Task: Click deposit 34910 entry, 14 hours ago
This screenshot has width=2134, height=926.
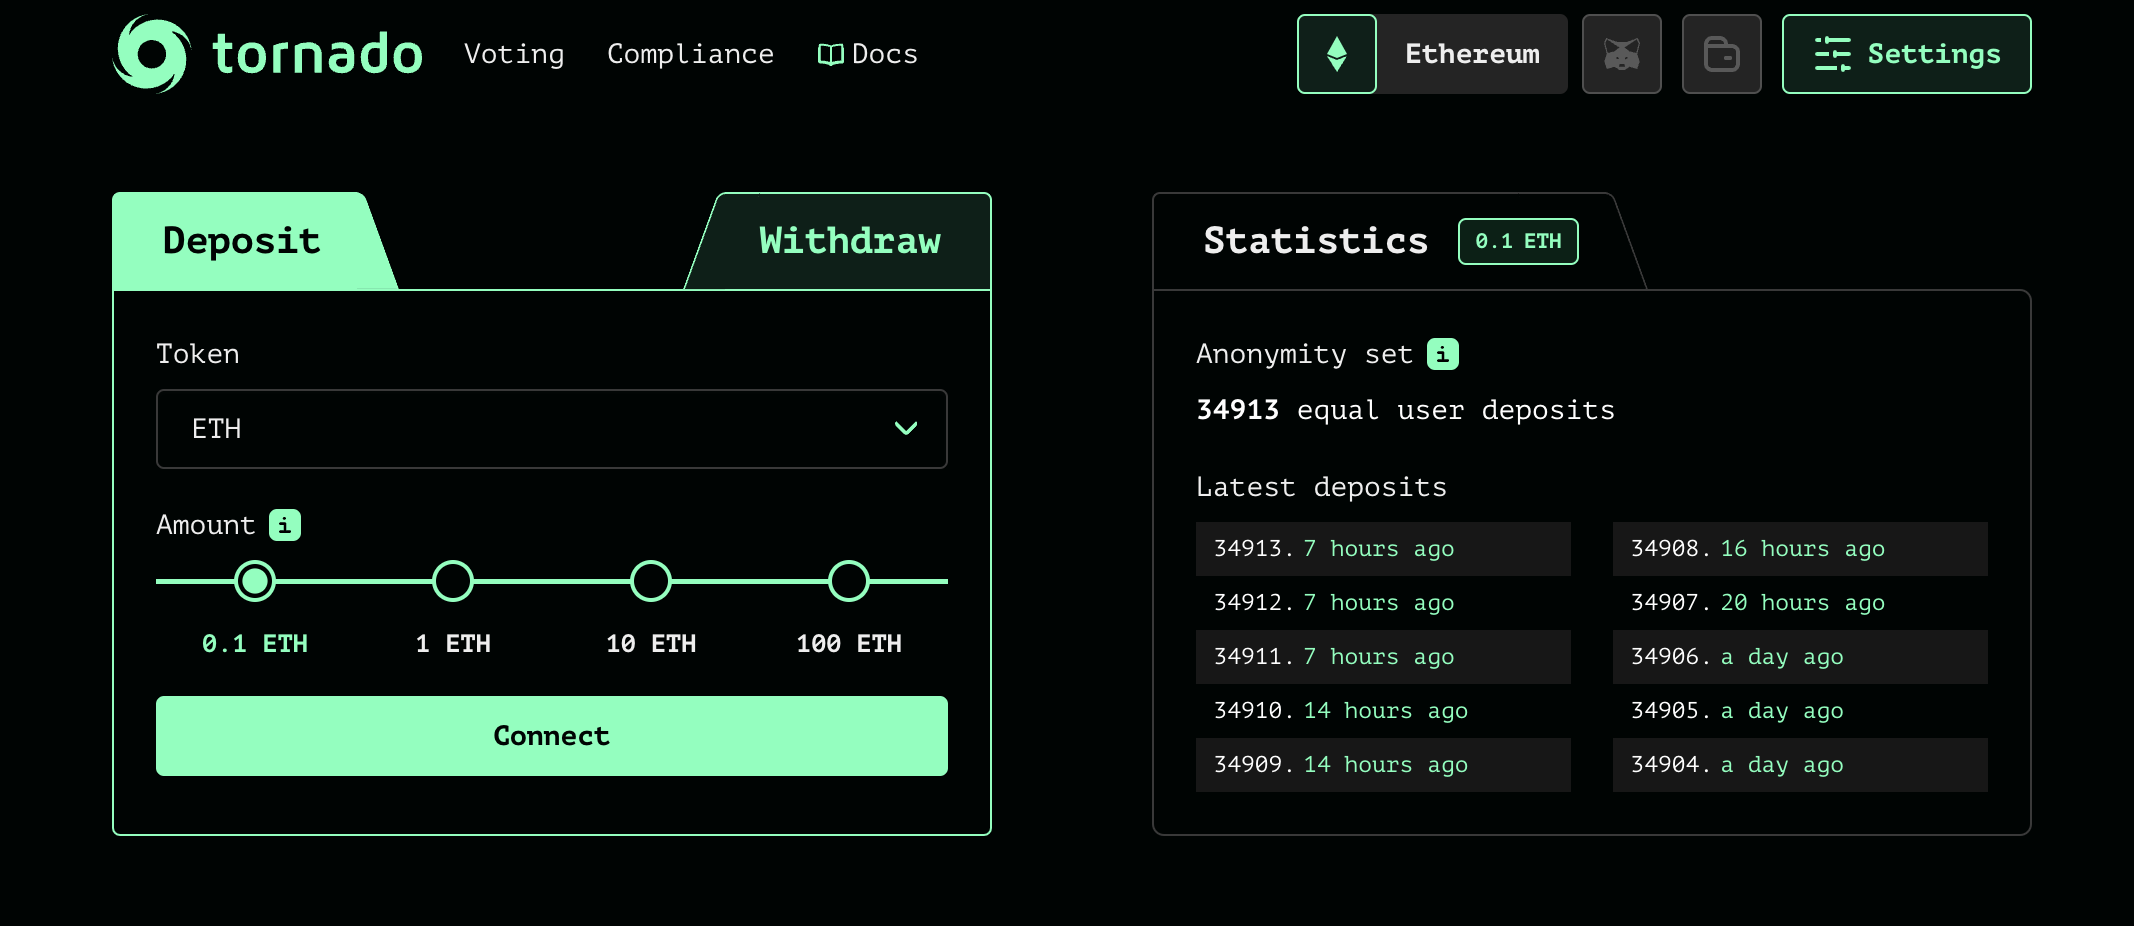Action: tap(1383, 711)
